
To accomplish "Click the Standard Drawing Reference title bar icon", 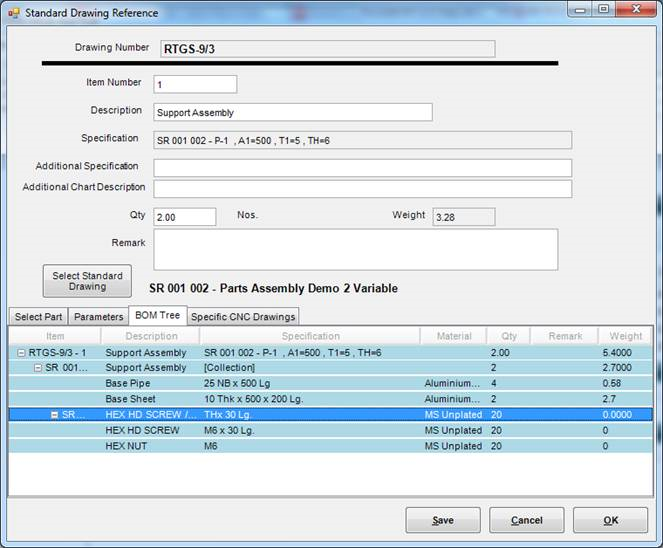I will [x=13, y=12].
